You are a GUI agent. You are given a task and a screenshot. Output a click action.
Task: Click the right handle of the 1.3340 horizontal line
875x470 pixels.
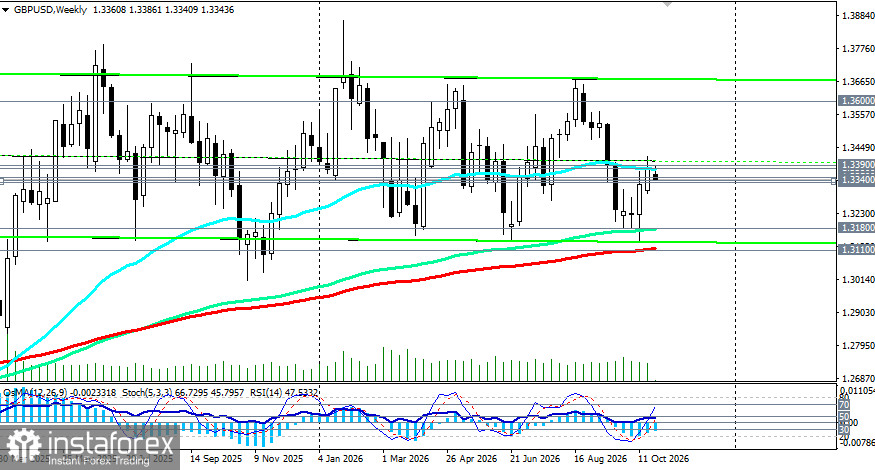(x=835, y=181)
